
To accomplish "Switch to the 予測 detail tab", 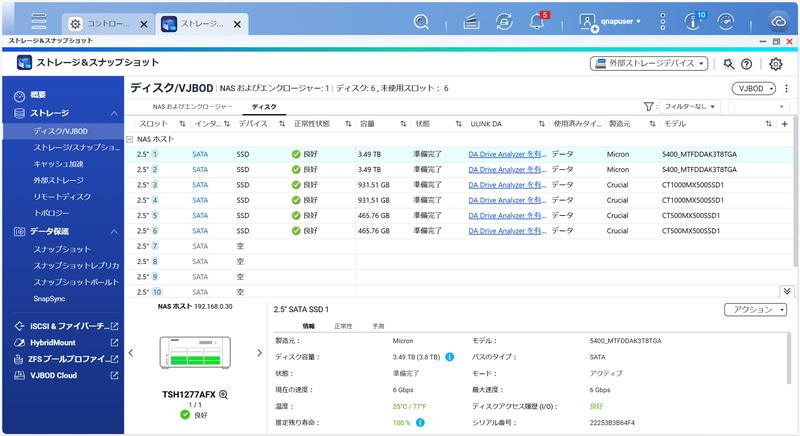I will [378, 326].
